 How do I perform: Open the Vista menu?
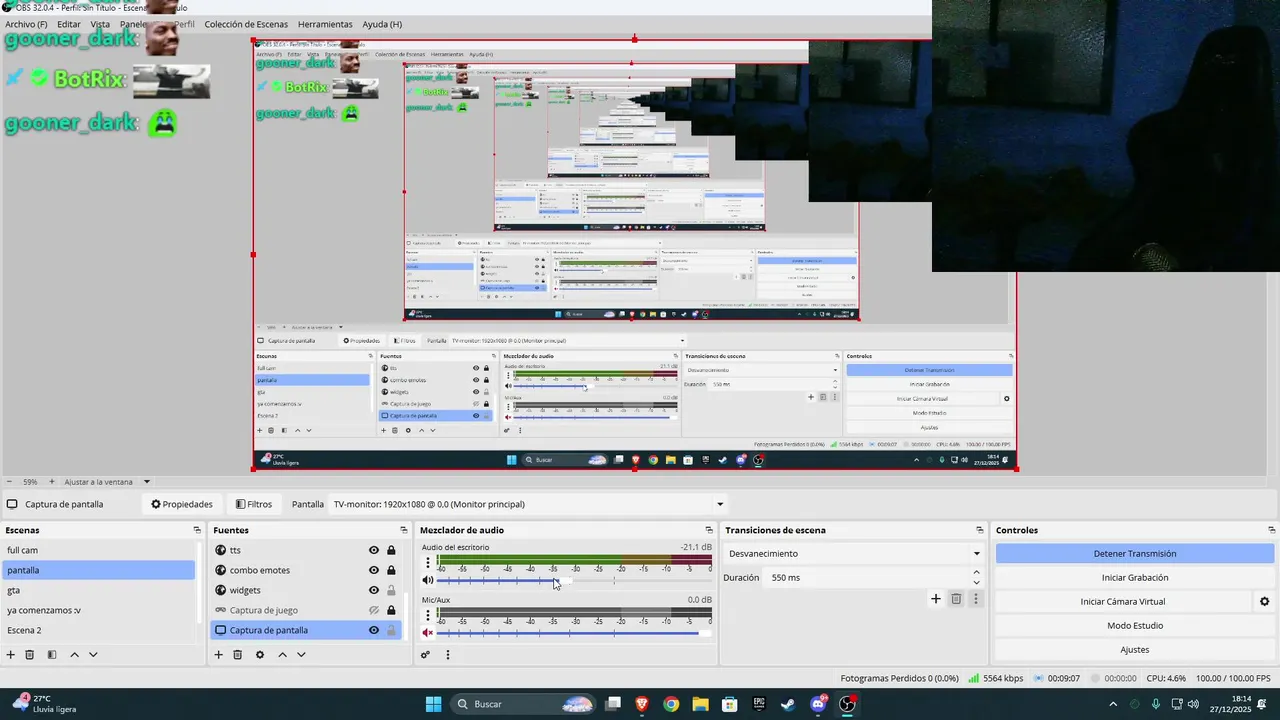point(100,24)
